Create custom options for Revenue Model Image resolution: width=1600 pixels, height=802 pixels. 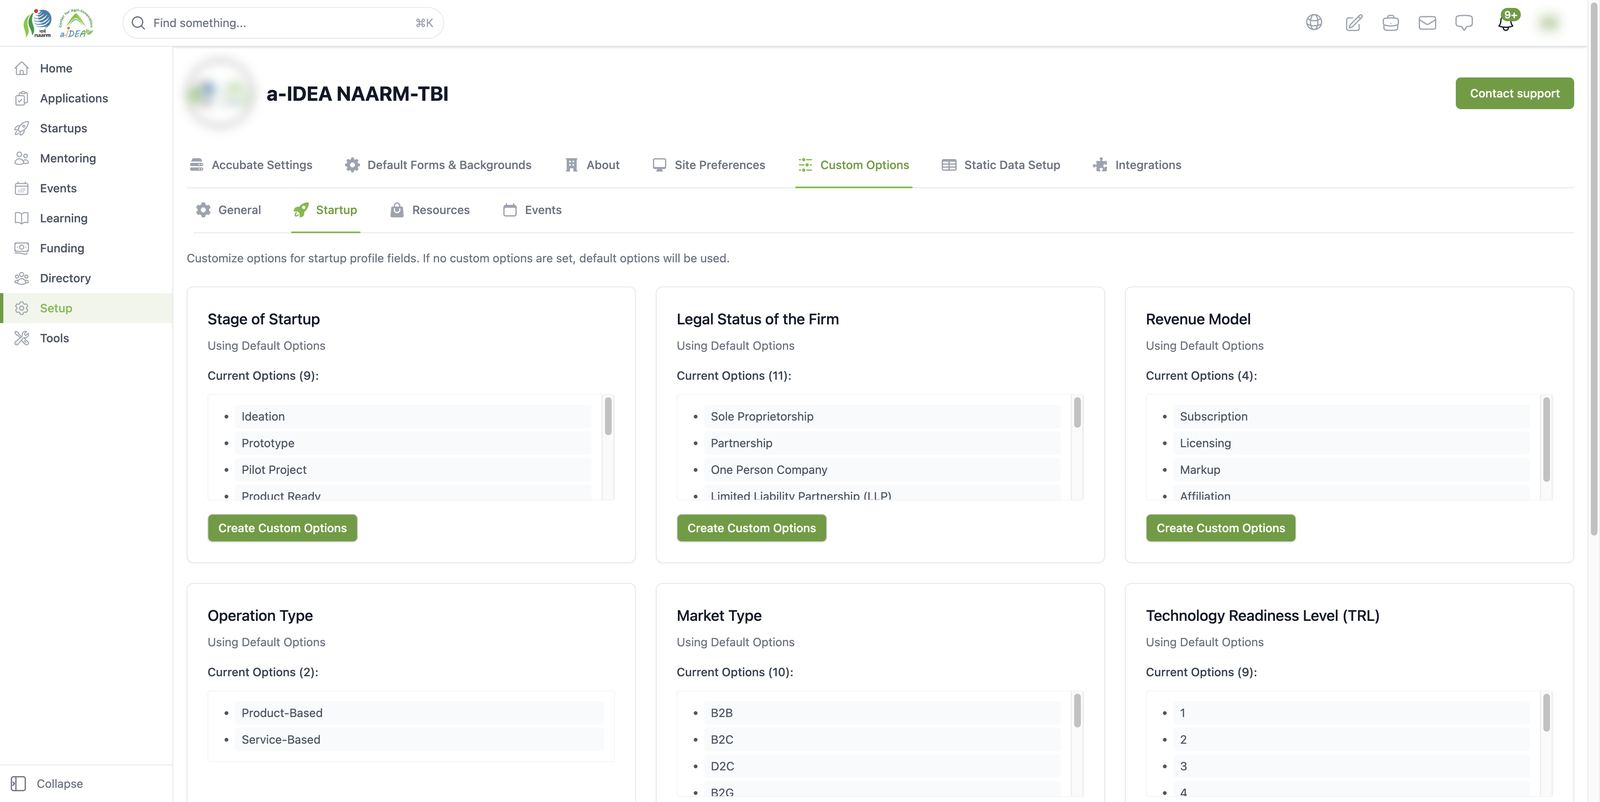(1221, 528)
